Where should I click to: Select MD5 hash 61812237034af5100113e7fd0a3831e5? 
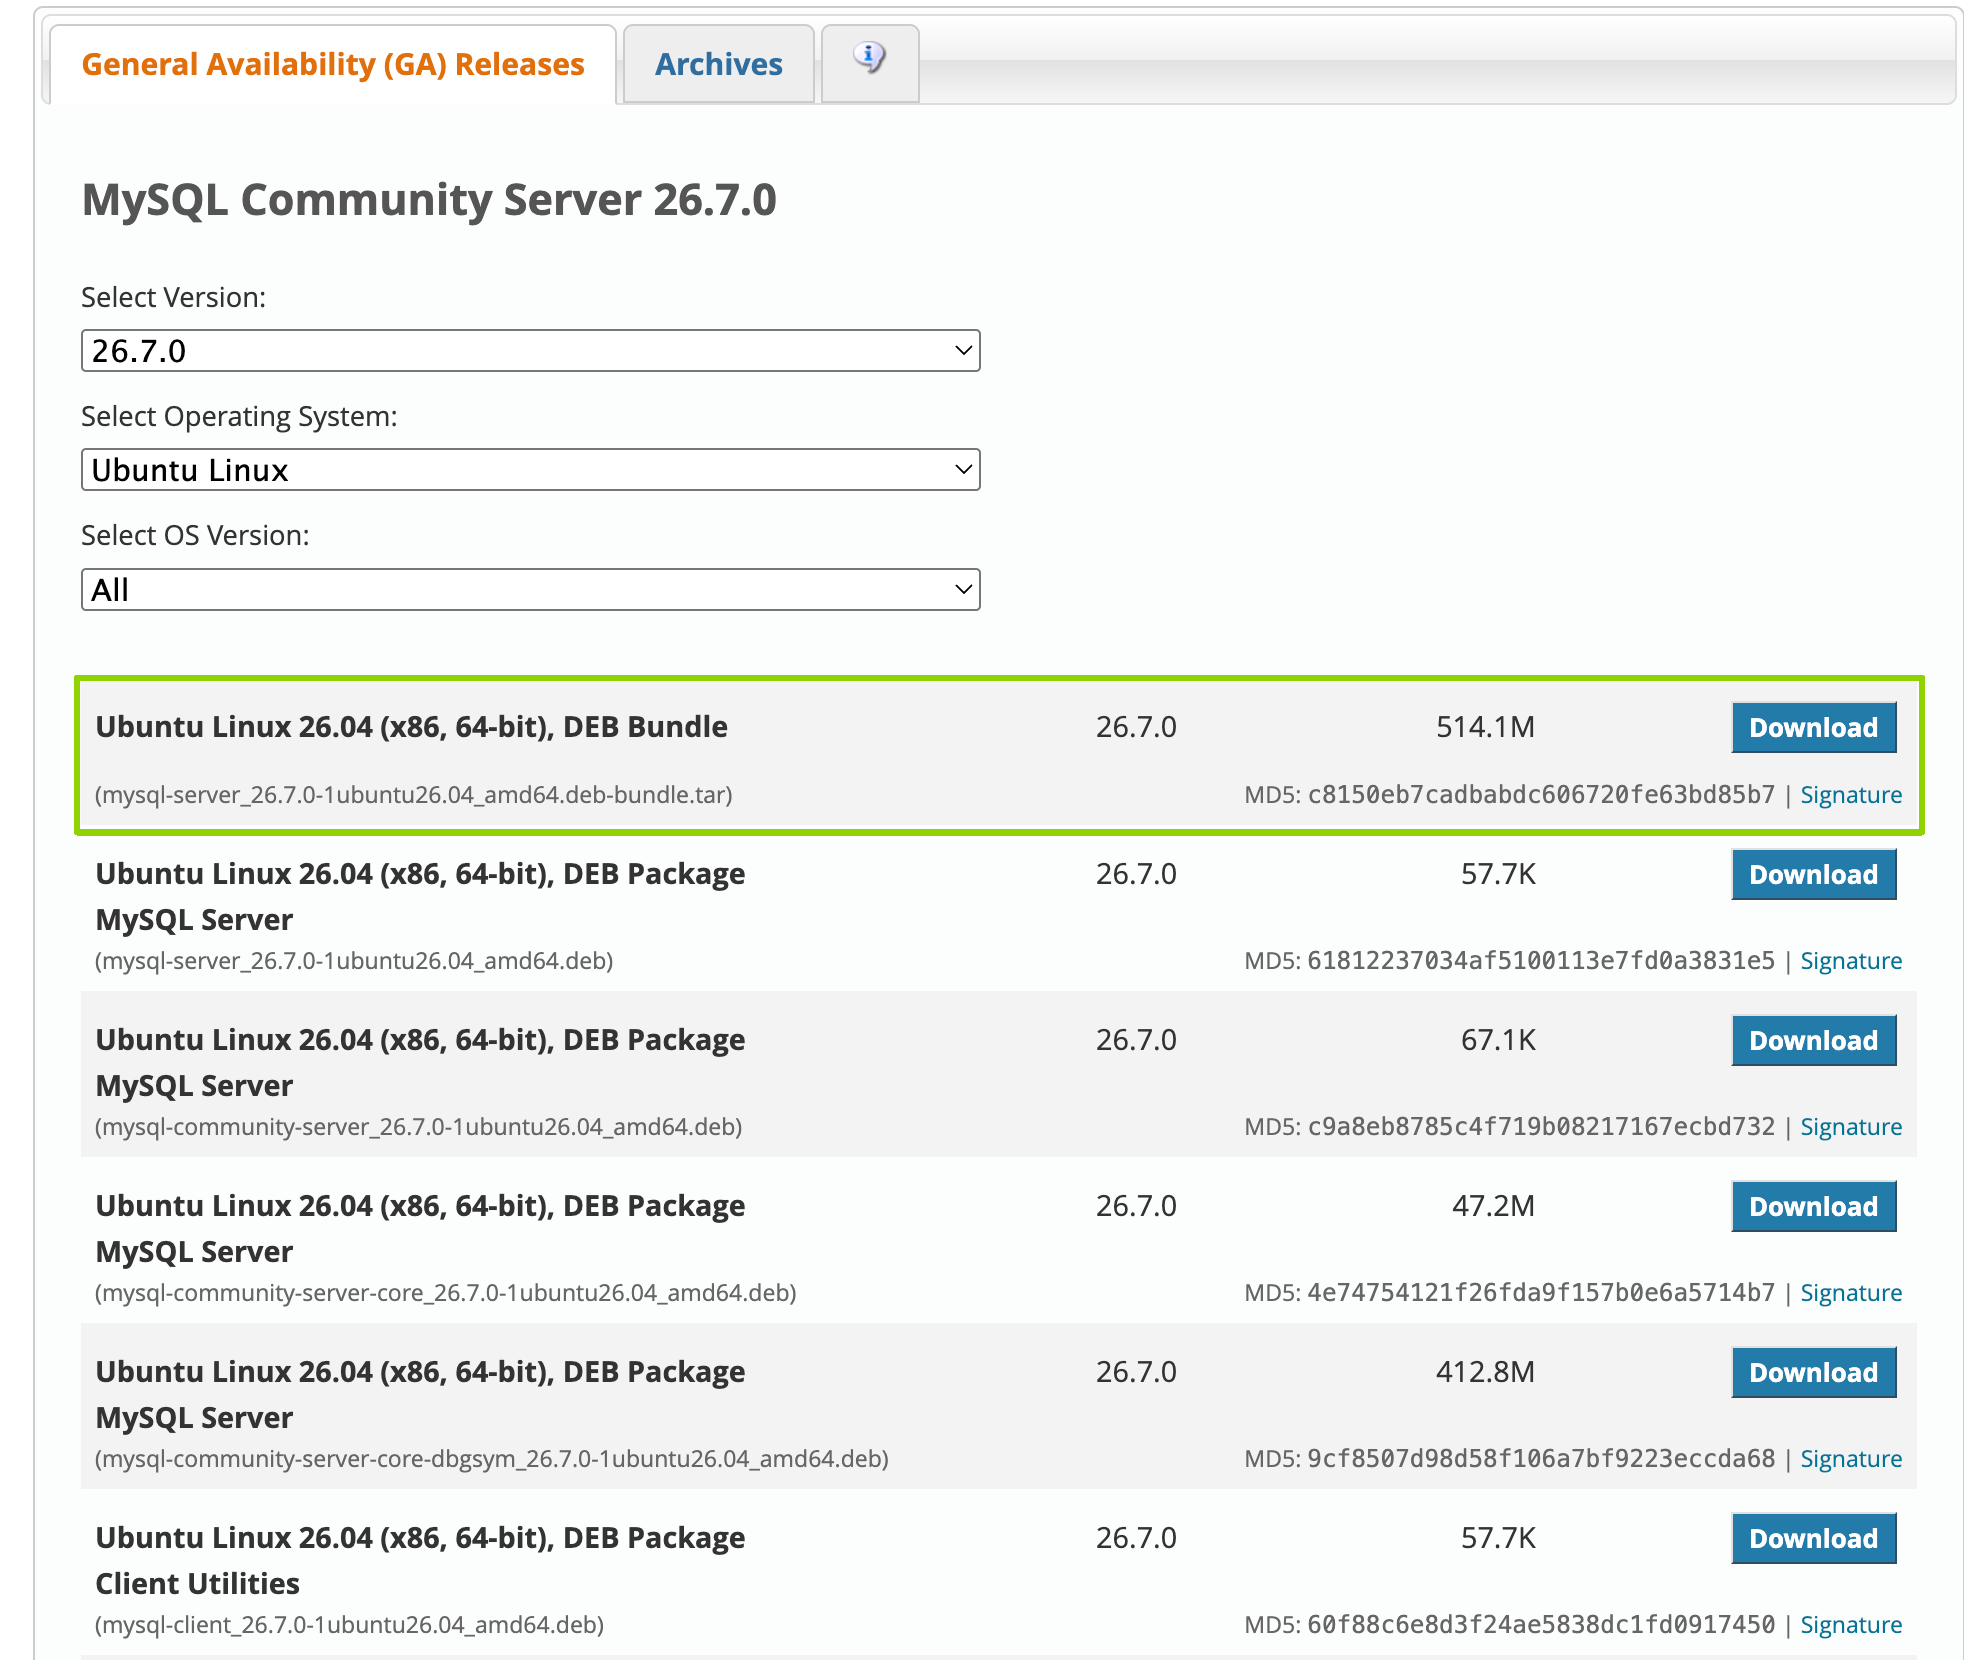(1541, 961)
